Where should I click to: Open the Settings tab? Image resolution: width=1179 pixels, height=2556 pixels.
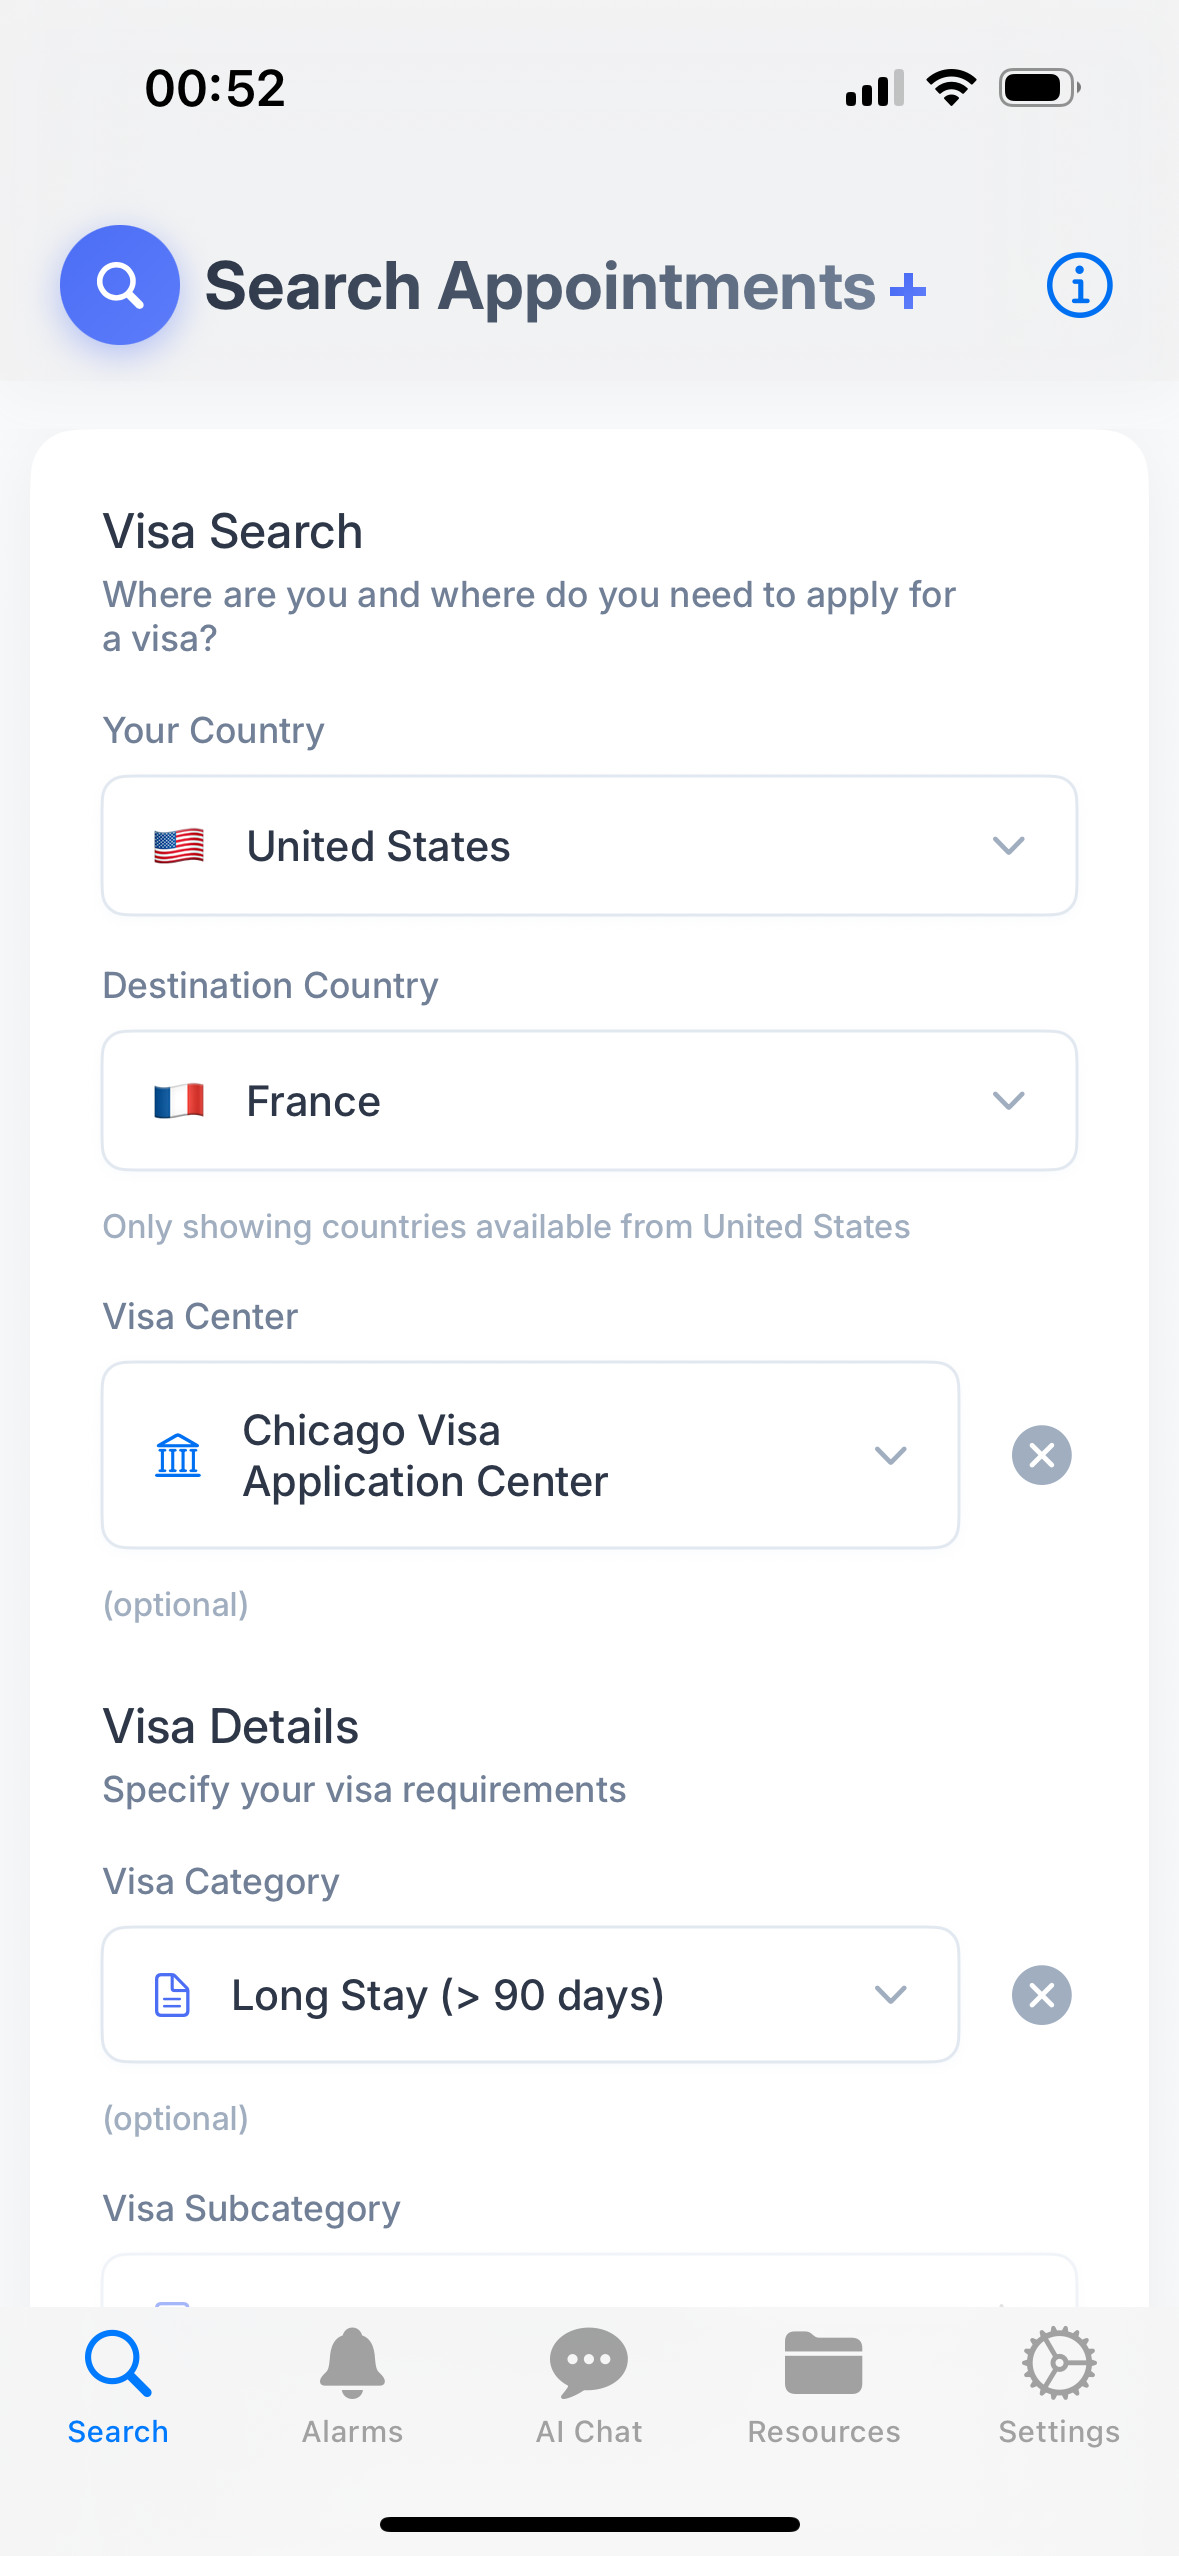click(1059, 2385)
